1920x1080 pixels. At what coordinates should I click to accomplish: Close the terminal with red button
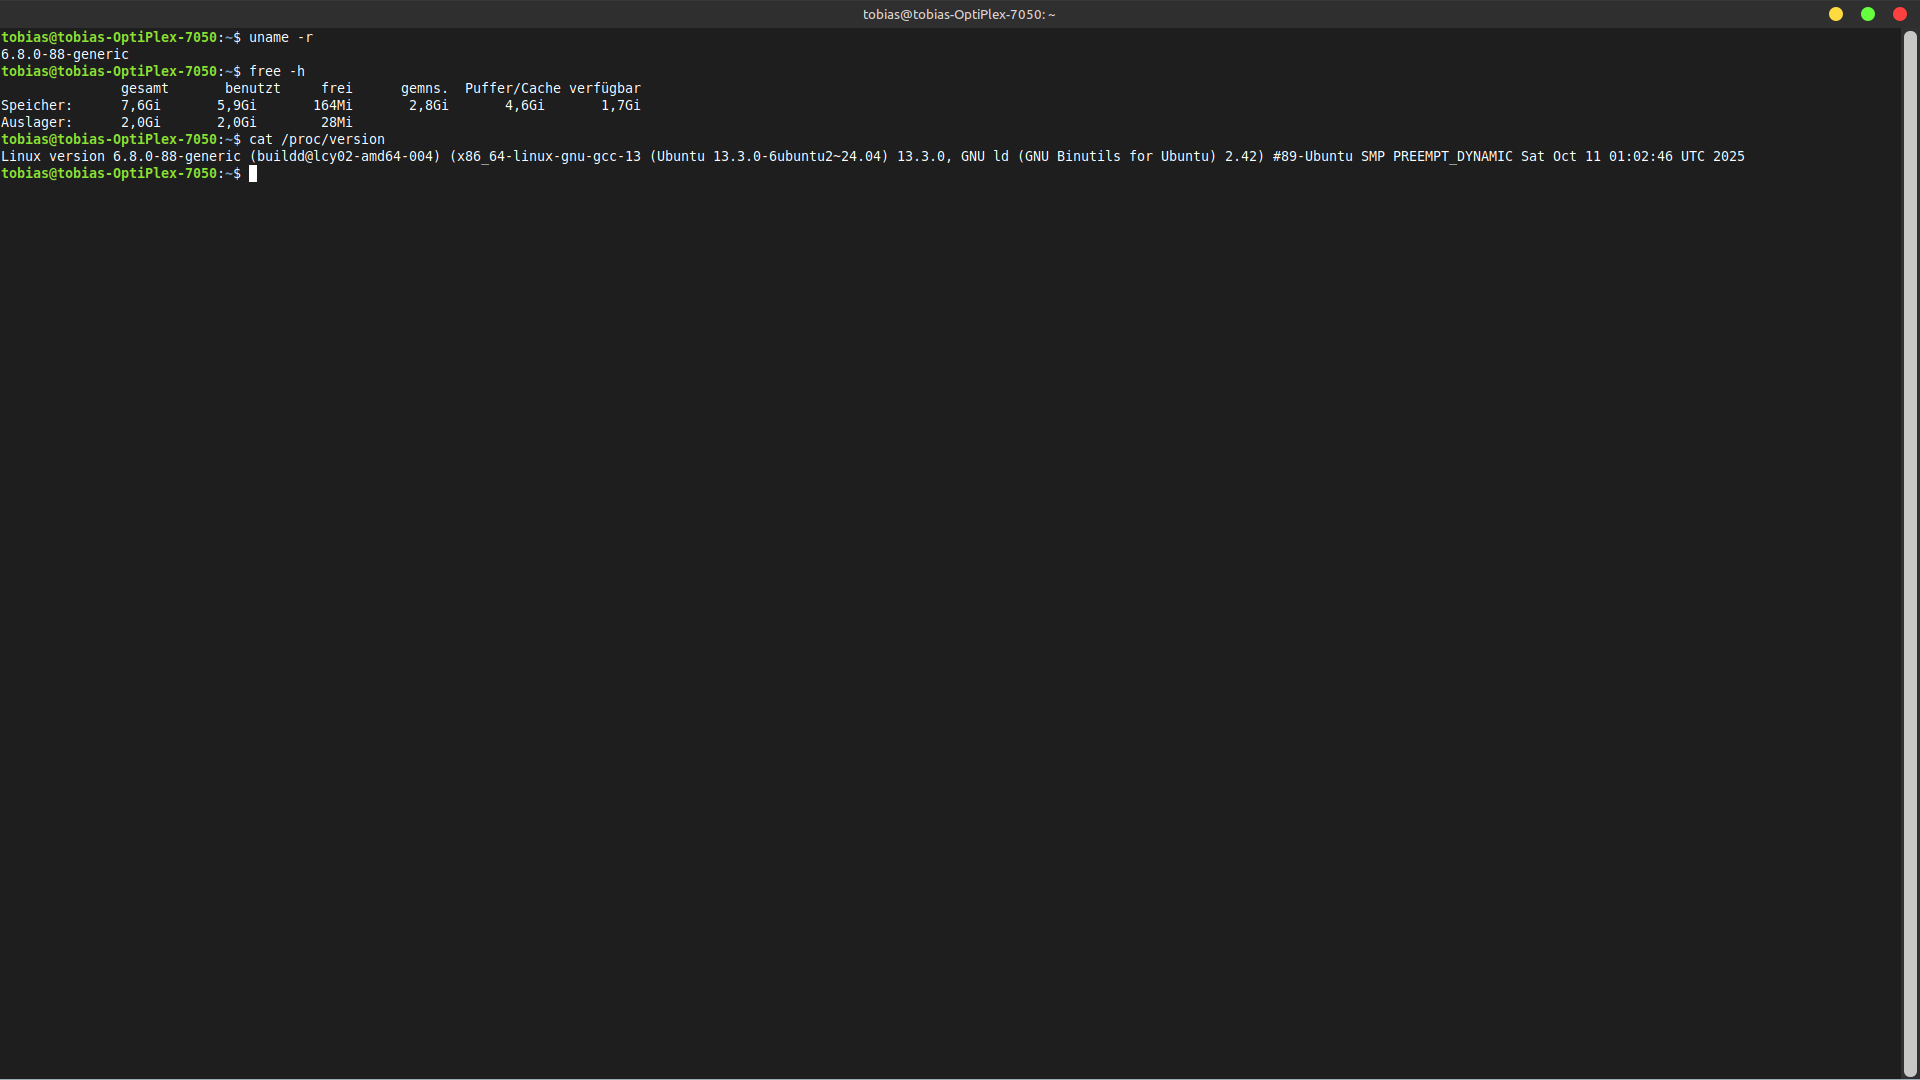[x=1900, y=14]
